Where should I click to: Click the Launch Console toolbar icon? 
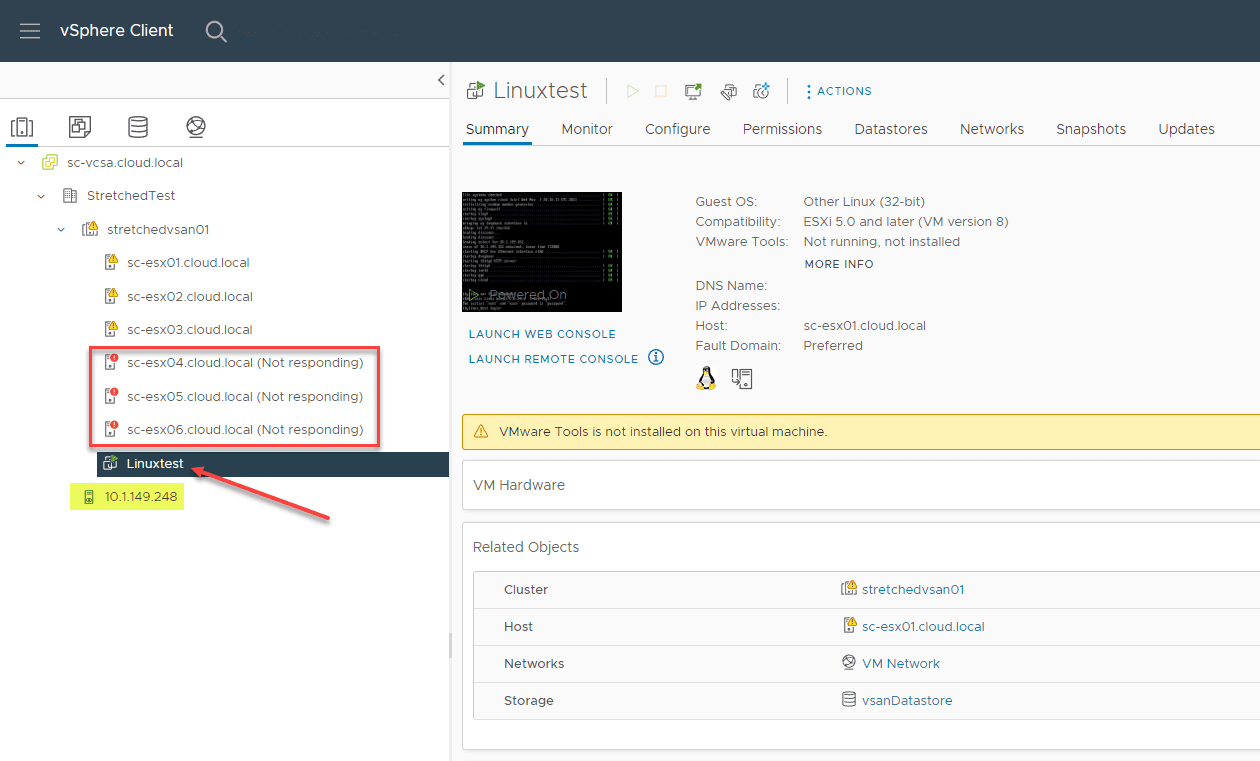point(693,91)
